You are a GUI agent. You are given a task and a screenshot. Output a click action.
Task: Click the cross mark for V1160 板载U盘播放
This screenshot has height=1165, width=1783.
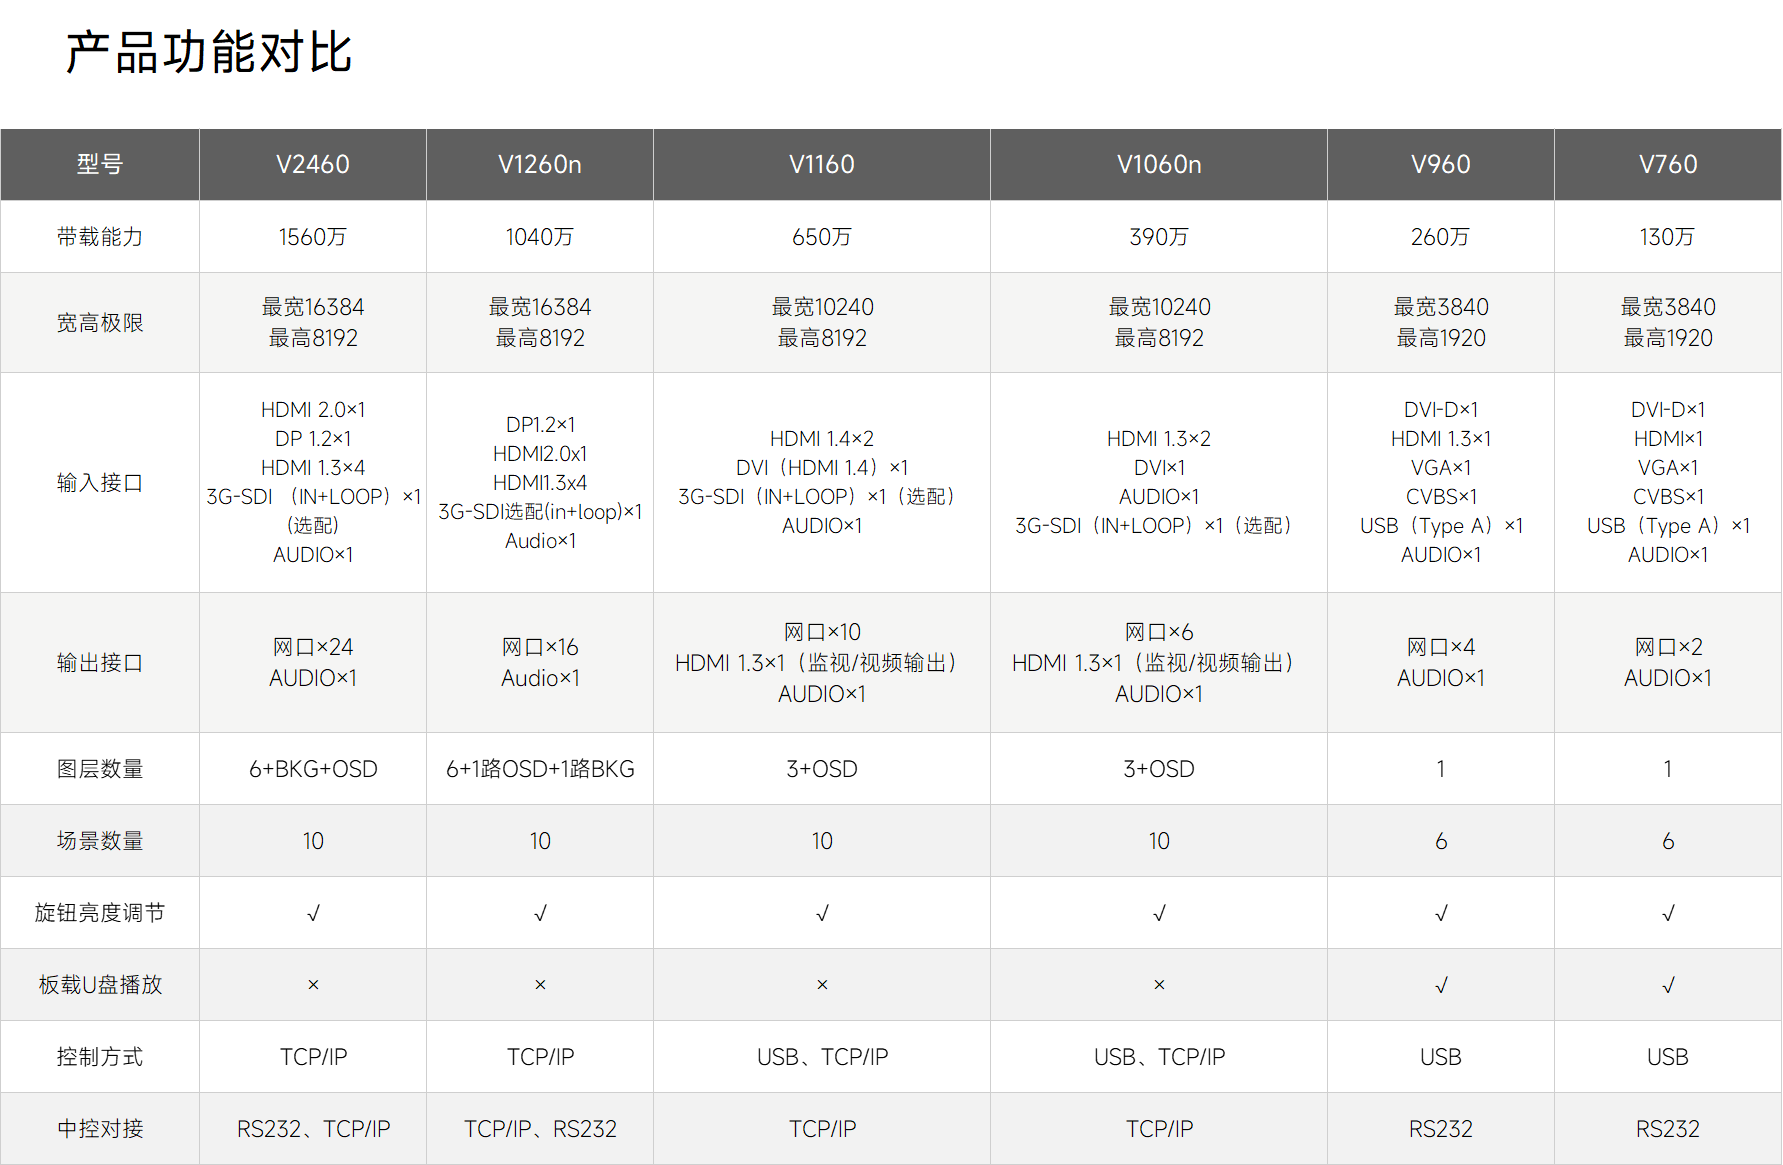(x=821, y=985)
